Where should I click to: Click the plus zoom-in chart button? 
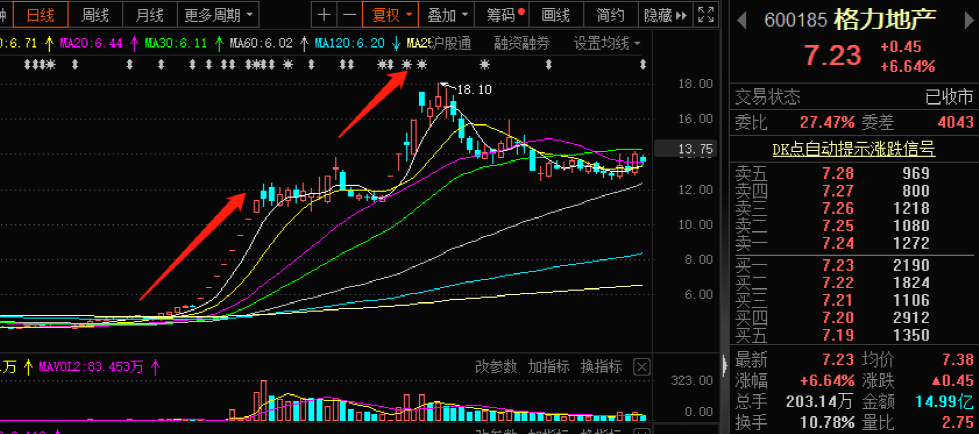(x=323, y=15)
